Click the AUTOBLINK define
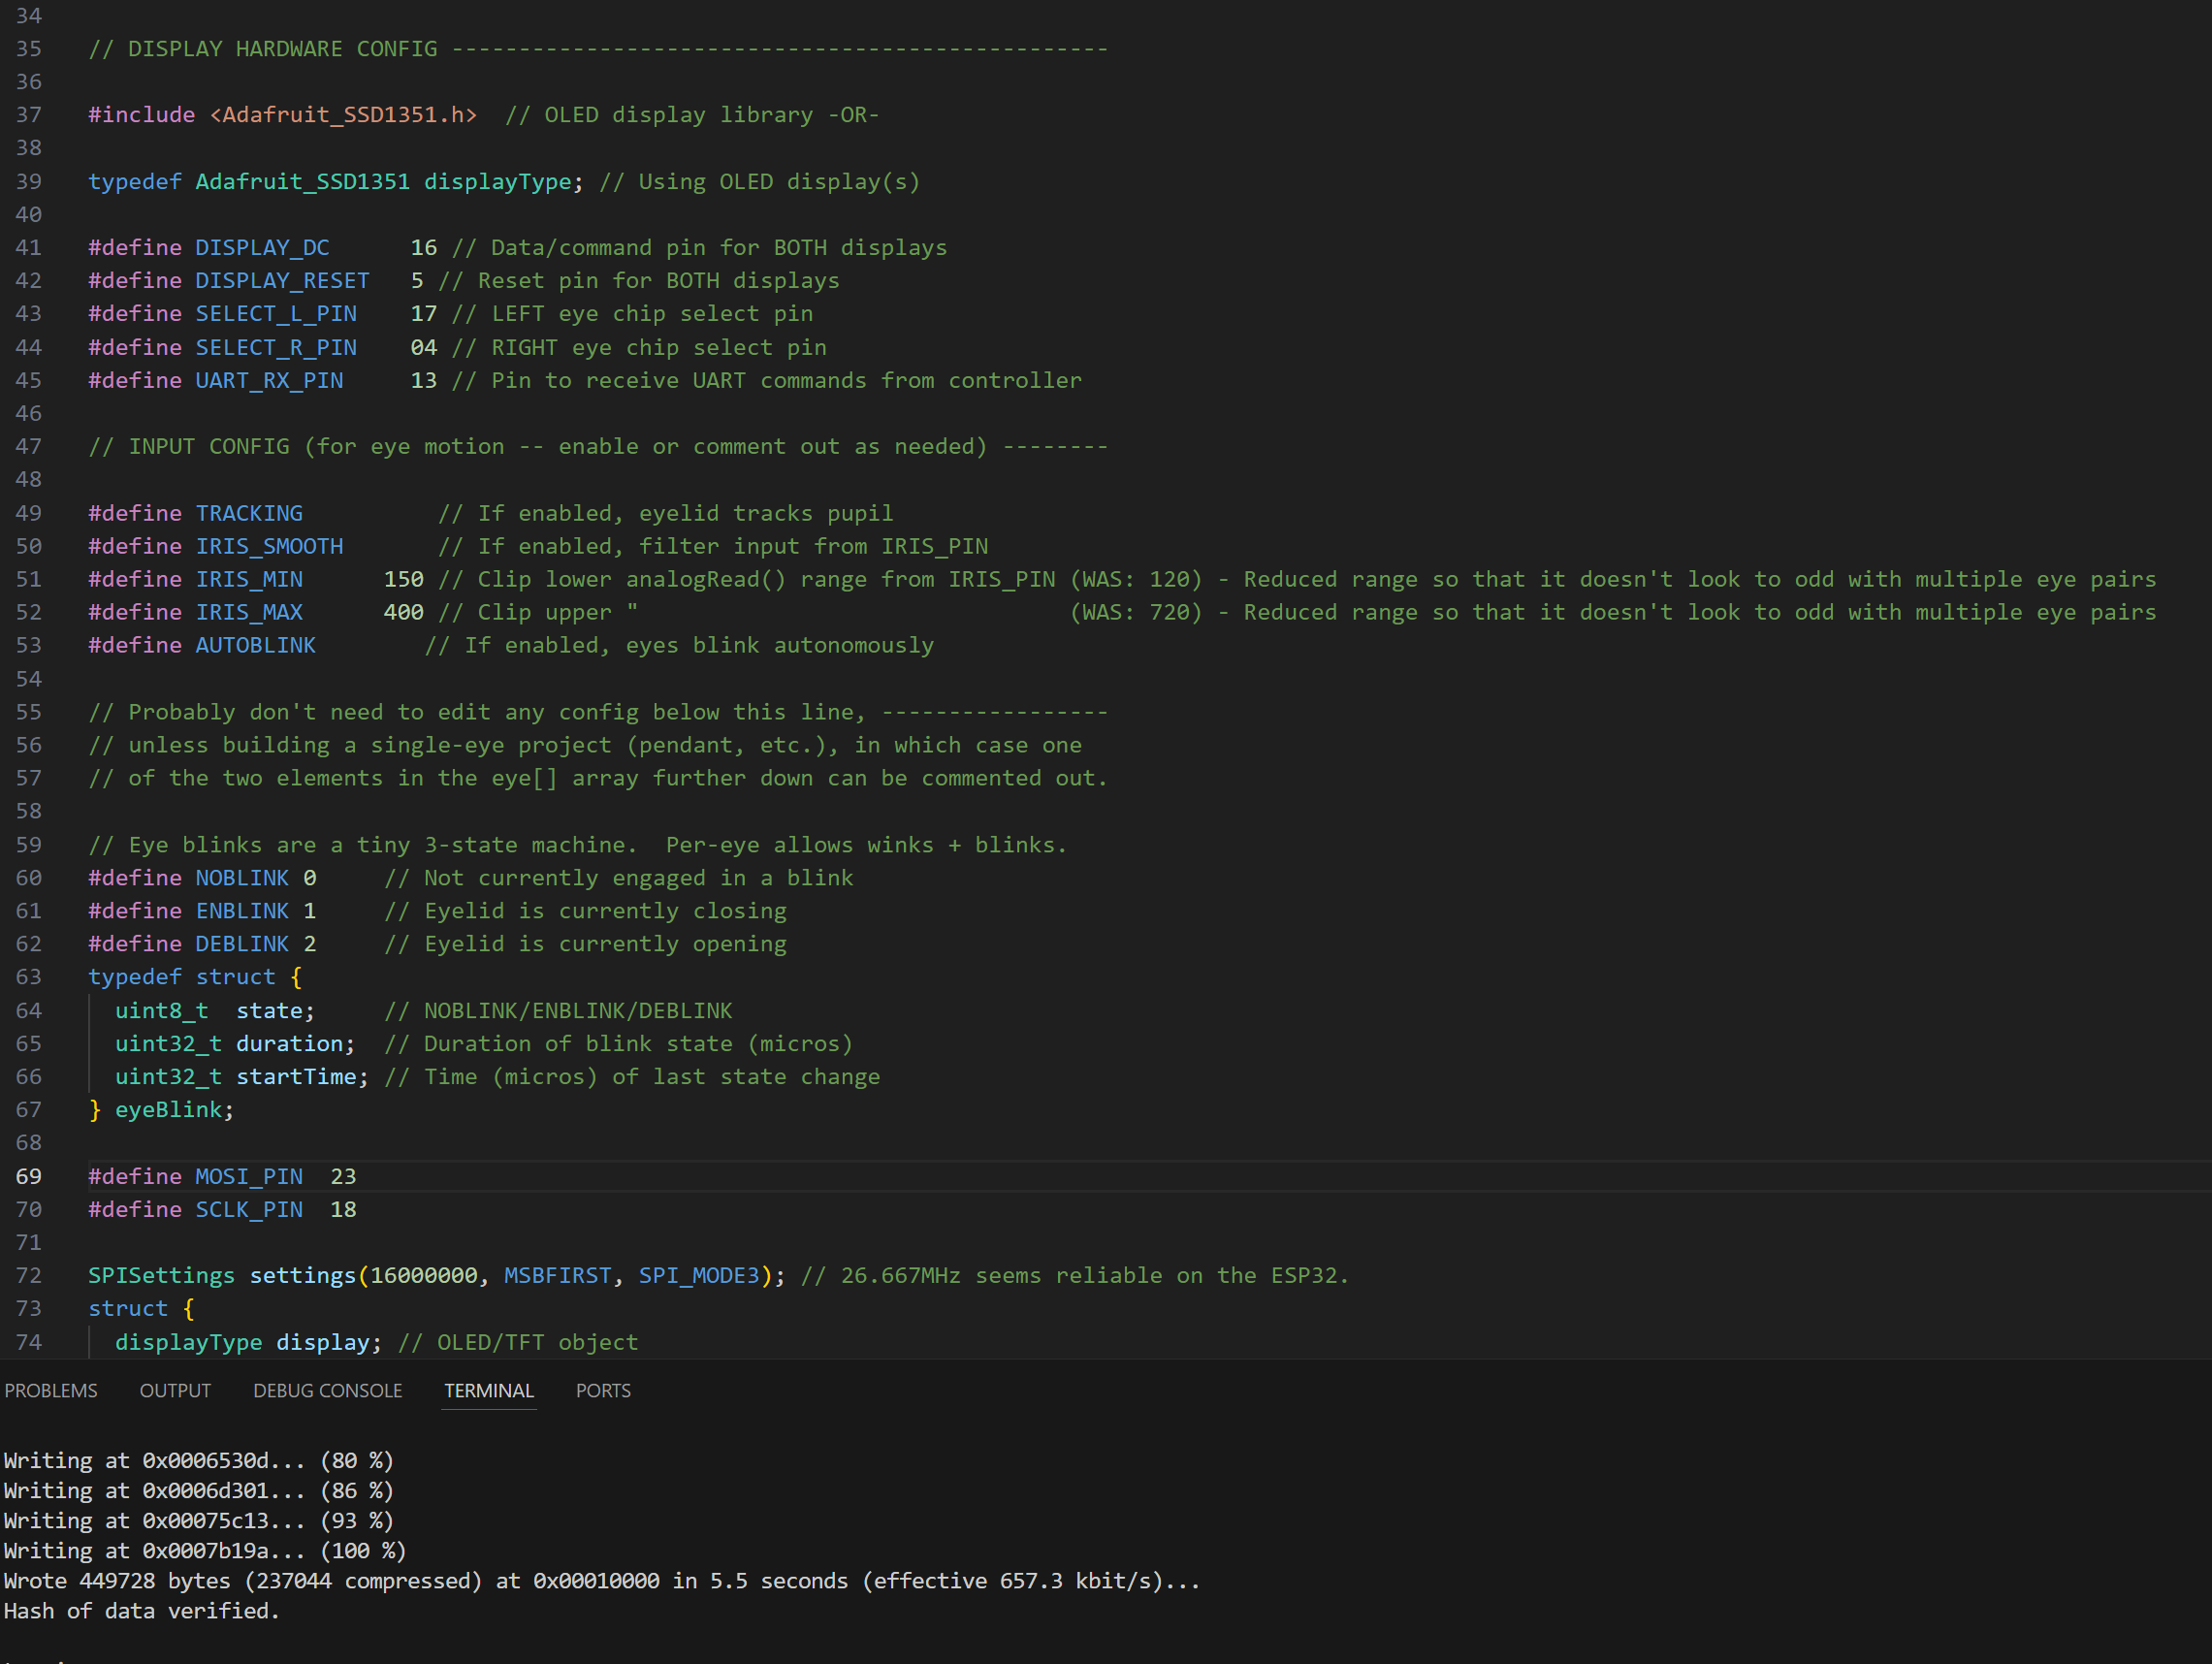The height and width of the screenshot is (1664, 2212). [256, 645]
